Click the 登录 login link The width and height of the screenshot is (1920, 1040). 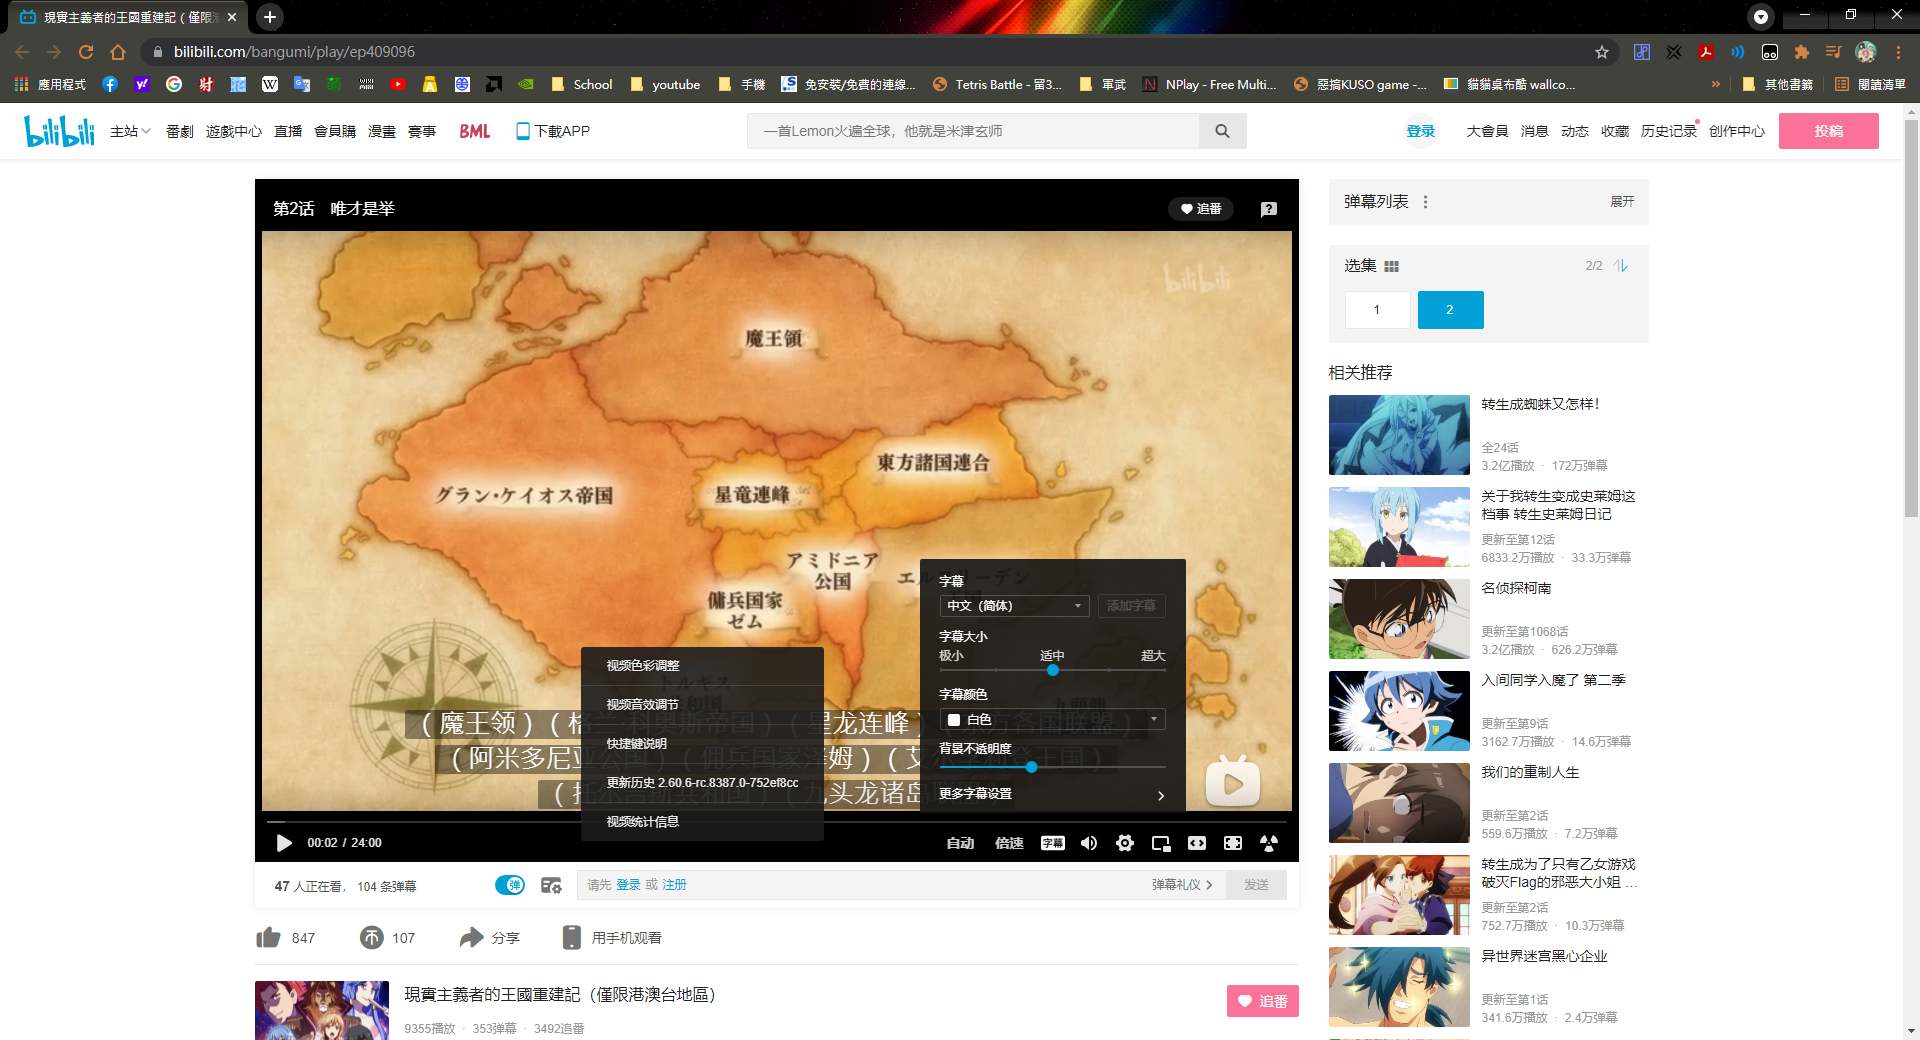(x=1420, y=130)
